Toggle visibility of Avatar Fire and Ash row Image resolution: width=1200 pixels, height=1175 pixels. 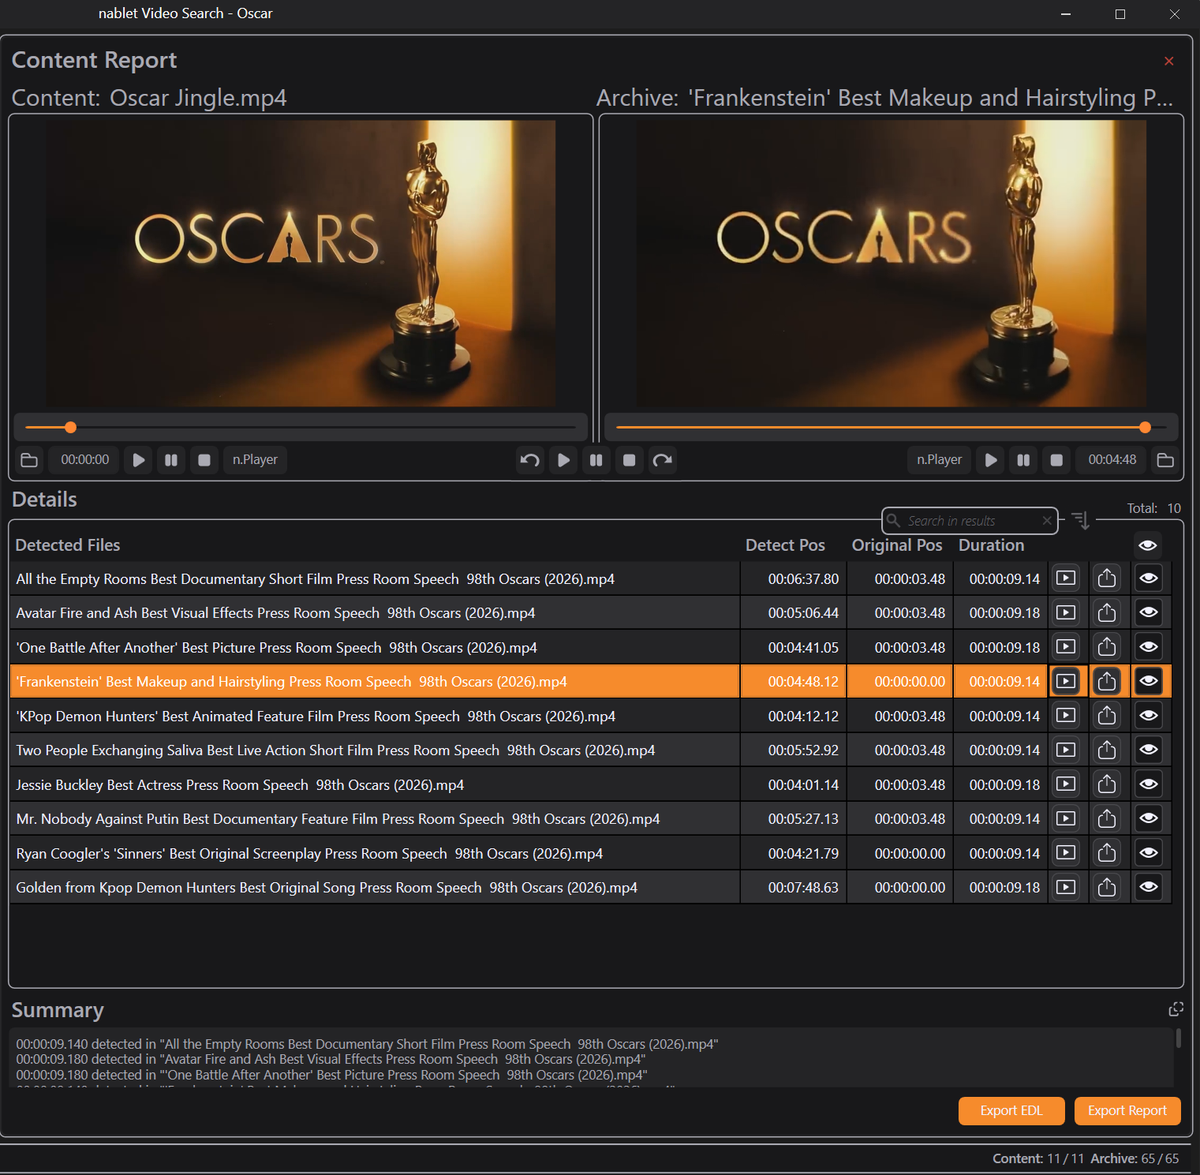1149,612
